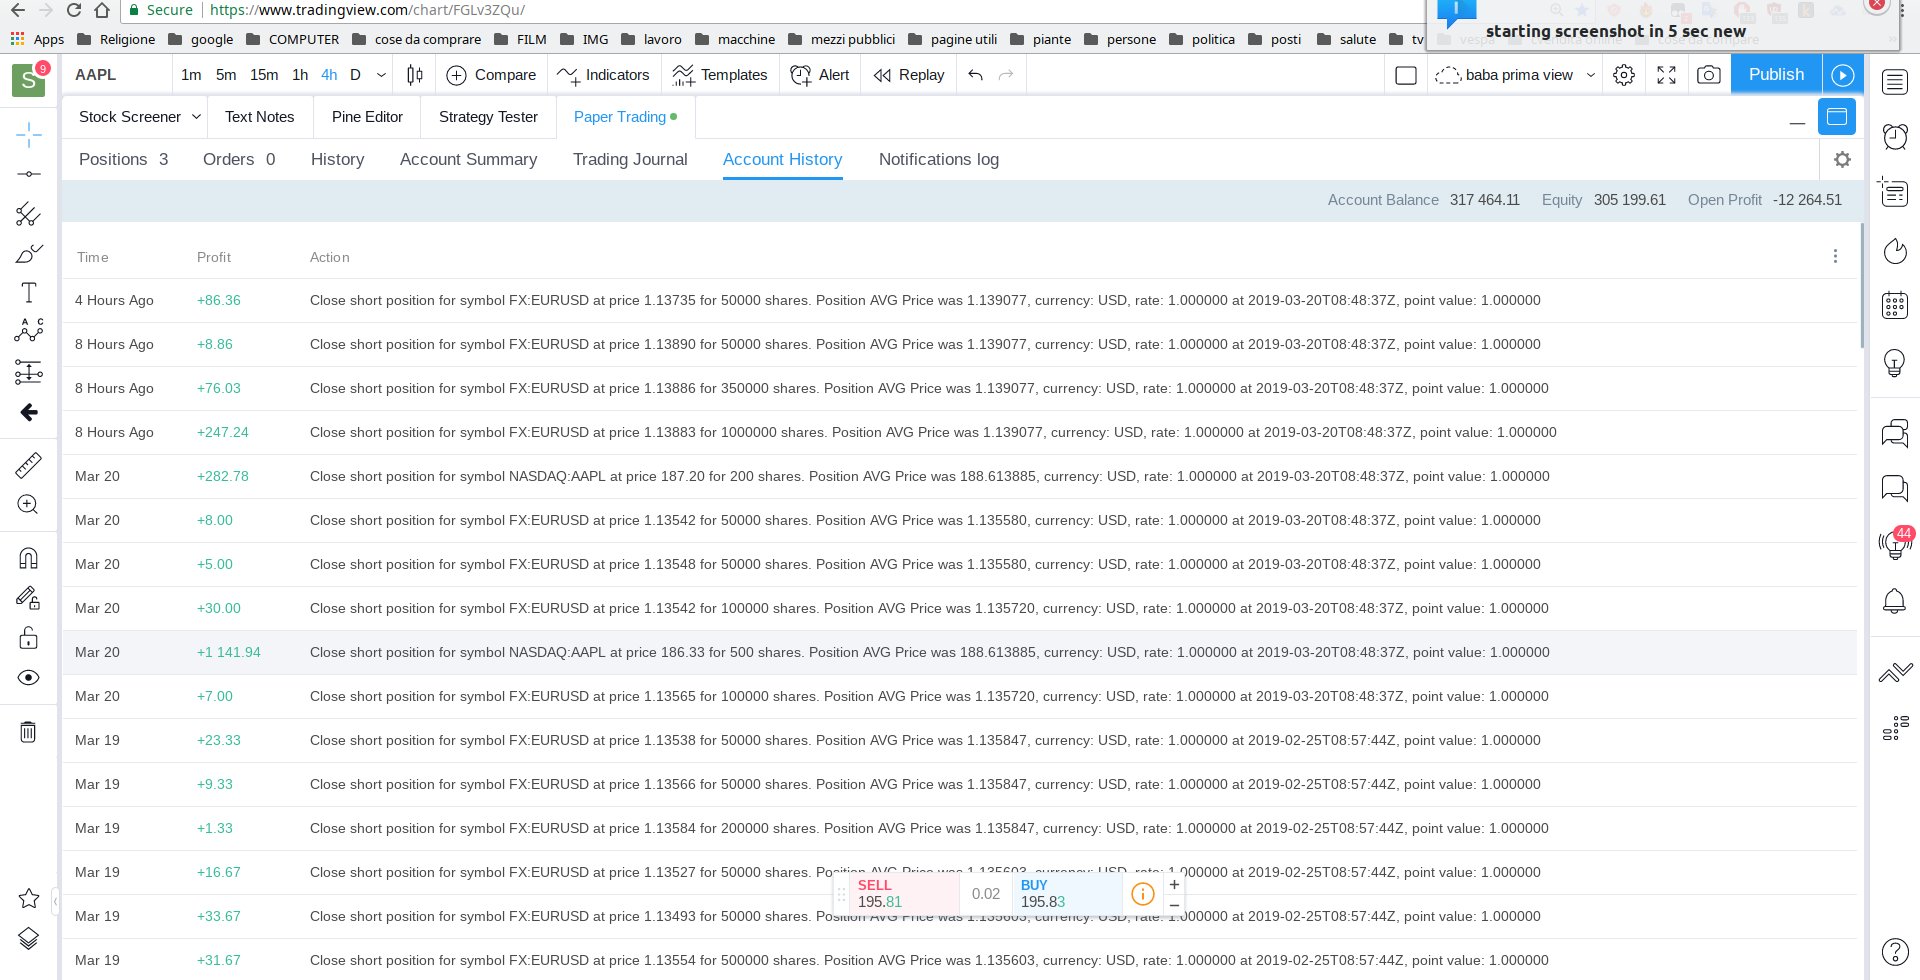Open the candlestick chart style selector
Image resolution: width=1920 pixels, height=980 pixels.
pos(415,75)
